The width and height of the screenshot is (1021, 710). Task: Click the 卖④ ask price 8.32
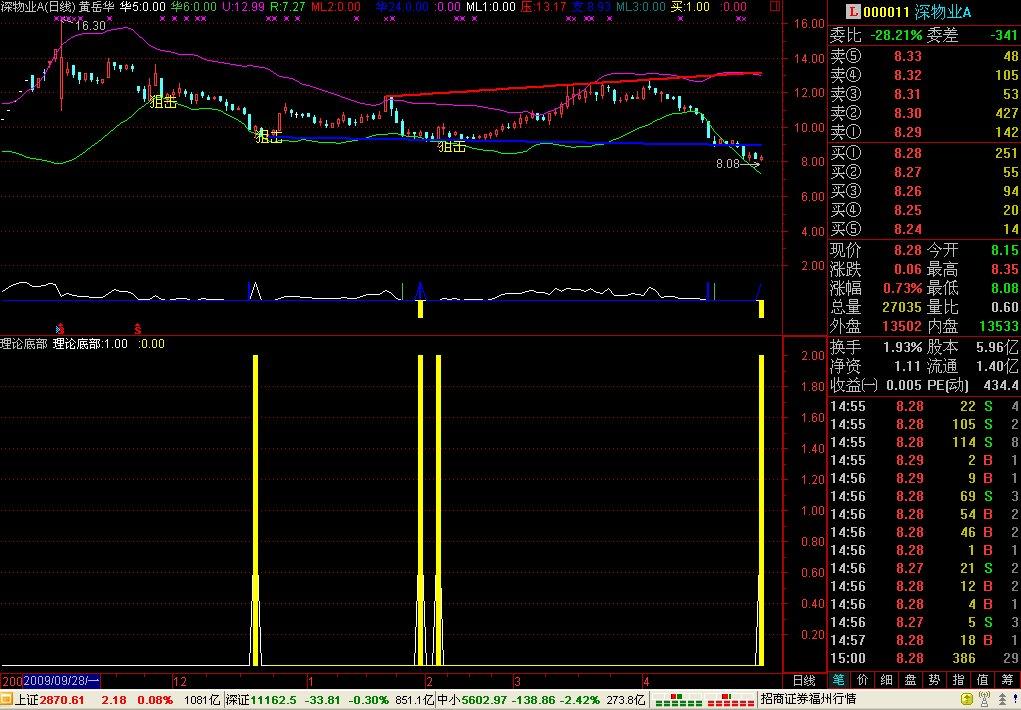[908, 76]
